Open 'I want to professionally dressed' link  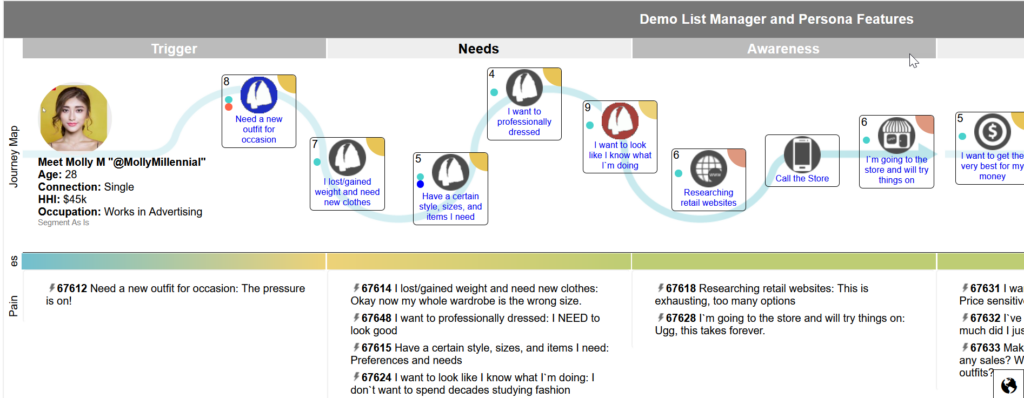(524, 122)
